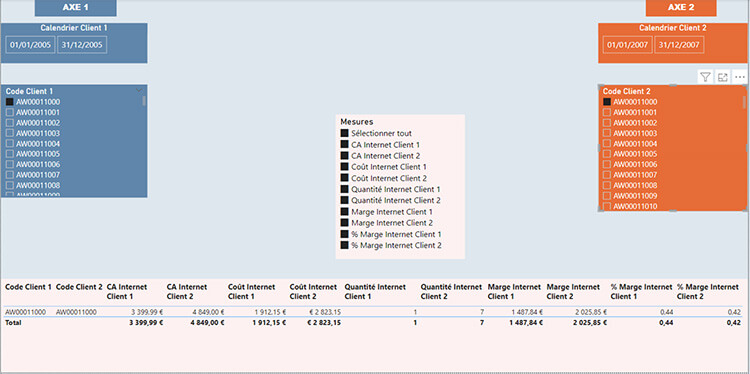Edit start date 01/01/2005 in Calendrier Client 1
The width and height of the screenshot is (750, 374).
tap(30, 45)
